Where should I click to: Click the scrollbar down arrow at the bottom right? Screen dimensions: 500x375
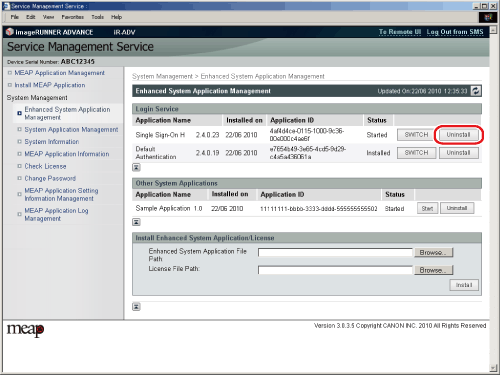pyautogui.click(x=493, y=368)
